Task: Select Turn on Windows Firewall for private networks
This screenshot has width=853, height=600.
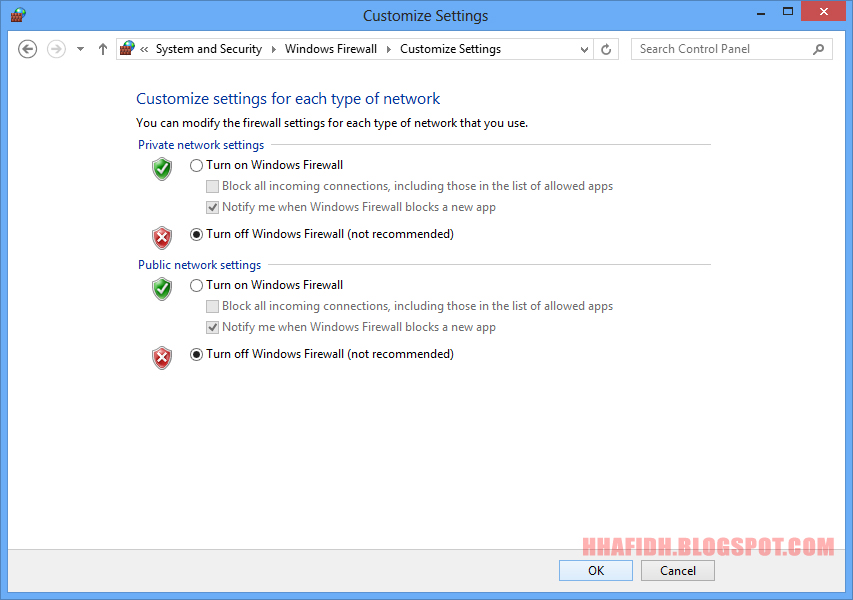Action: pyautogui.click(x=196, y=165)
